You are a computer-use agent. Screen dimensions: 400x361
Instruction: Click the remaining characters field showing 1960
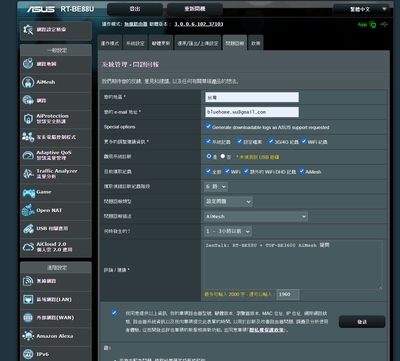(x=288, y=294)
